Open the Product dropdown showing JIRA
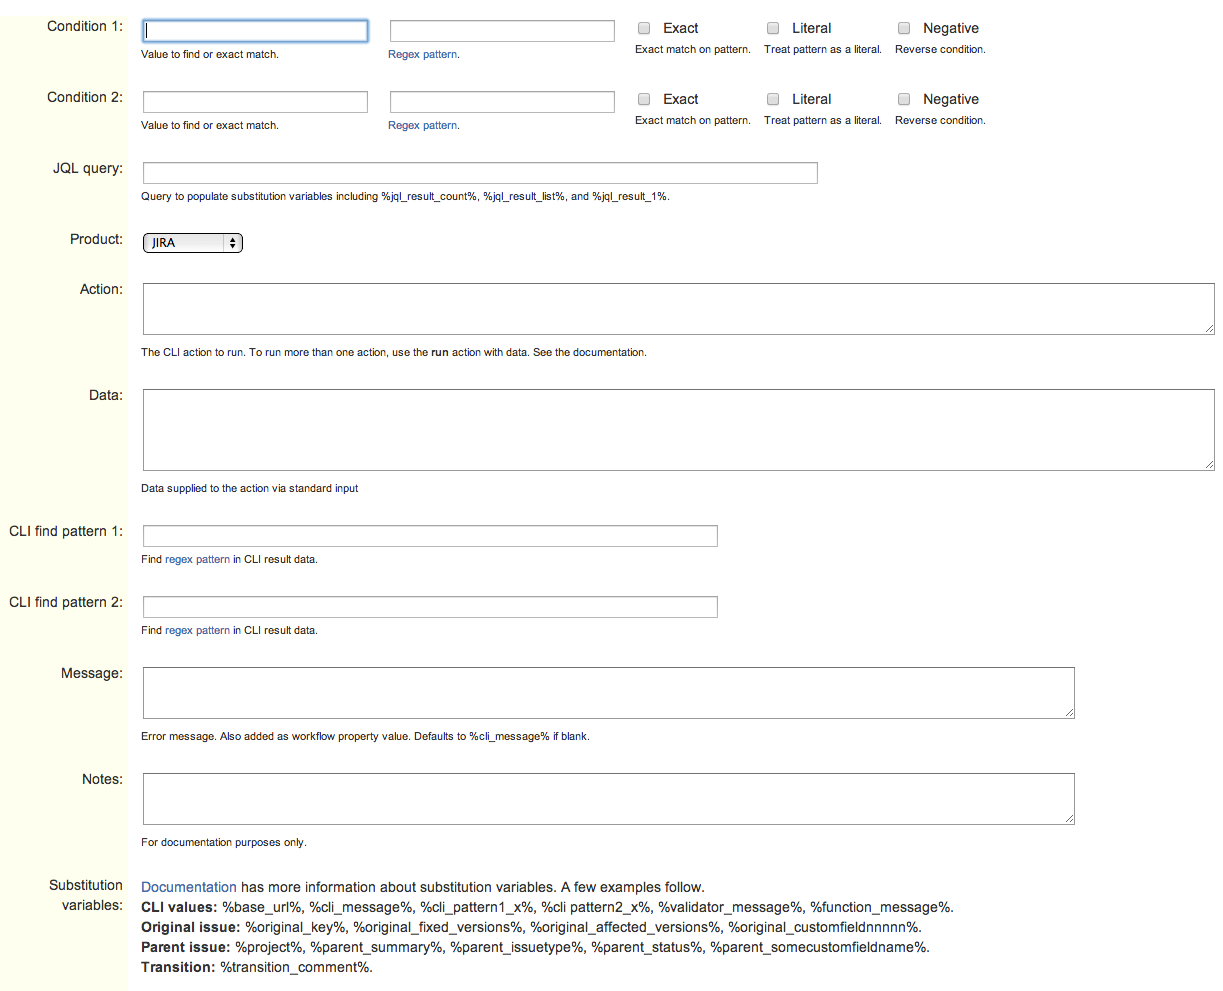The width and height of the screenshot is (1223, 991). pyautogui.click(x=193, y=243)
